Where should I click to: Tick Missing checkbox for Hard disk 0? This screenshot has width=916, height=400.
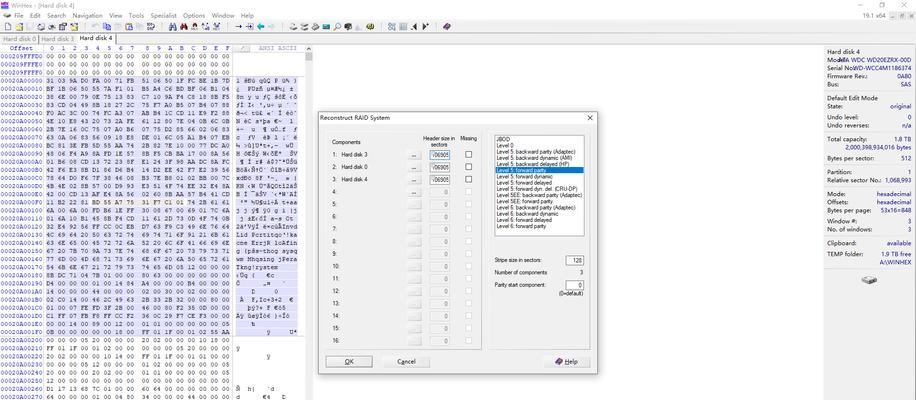point(469,167)
